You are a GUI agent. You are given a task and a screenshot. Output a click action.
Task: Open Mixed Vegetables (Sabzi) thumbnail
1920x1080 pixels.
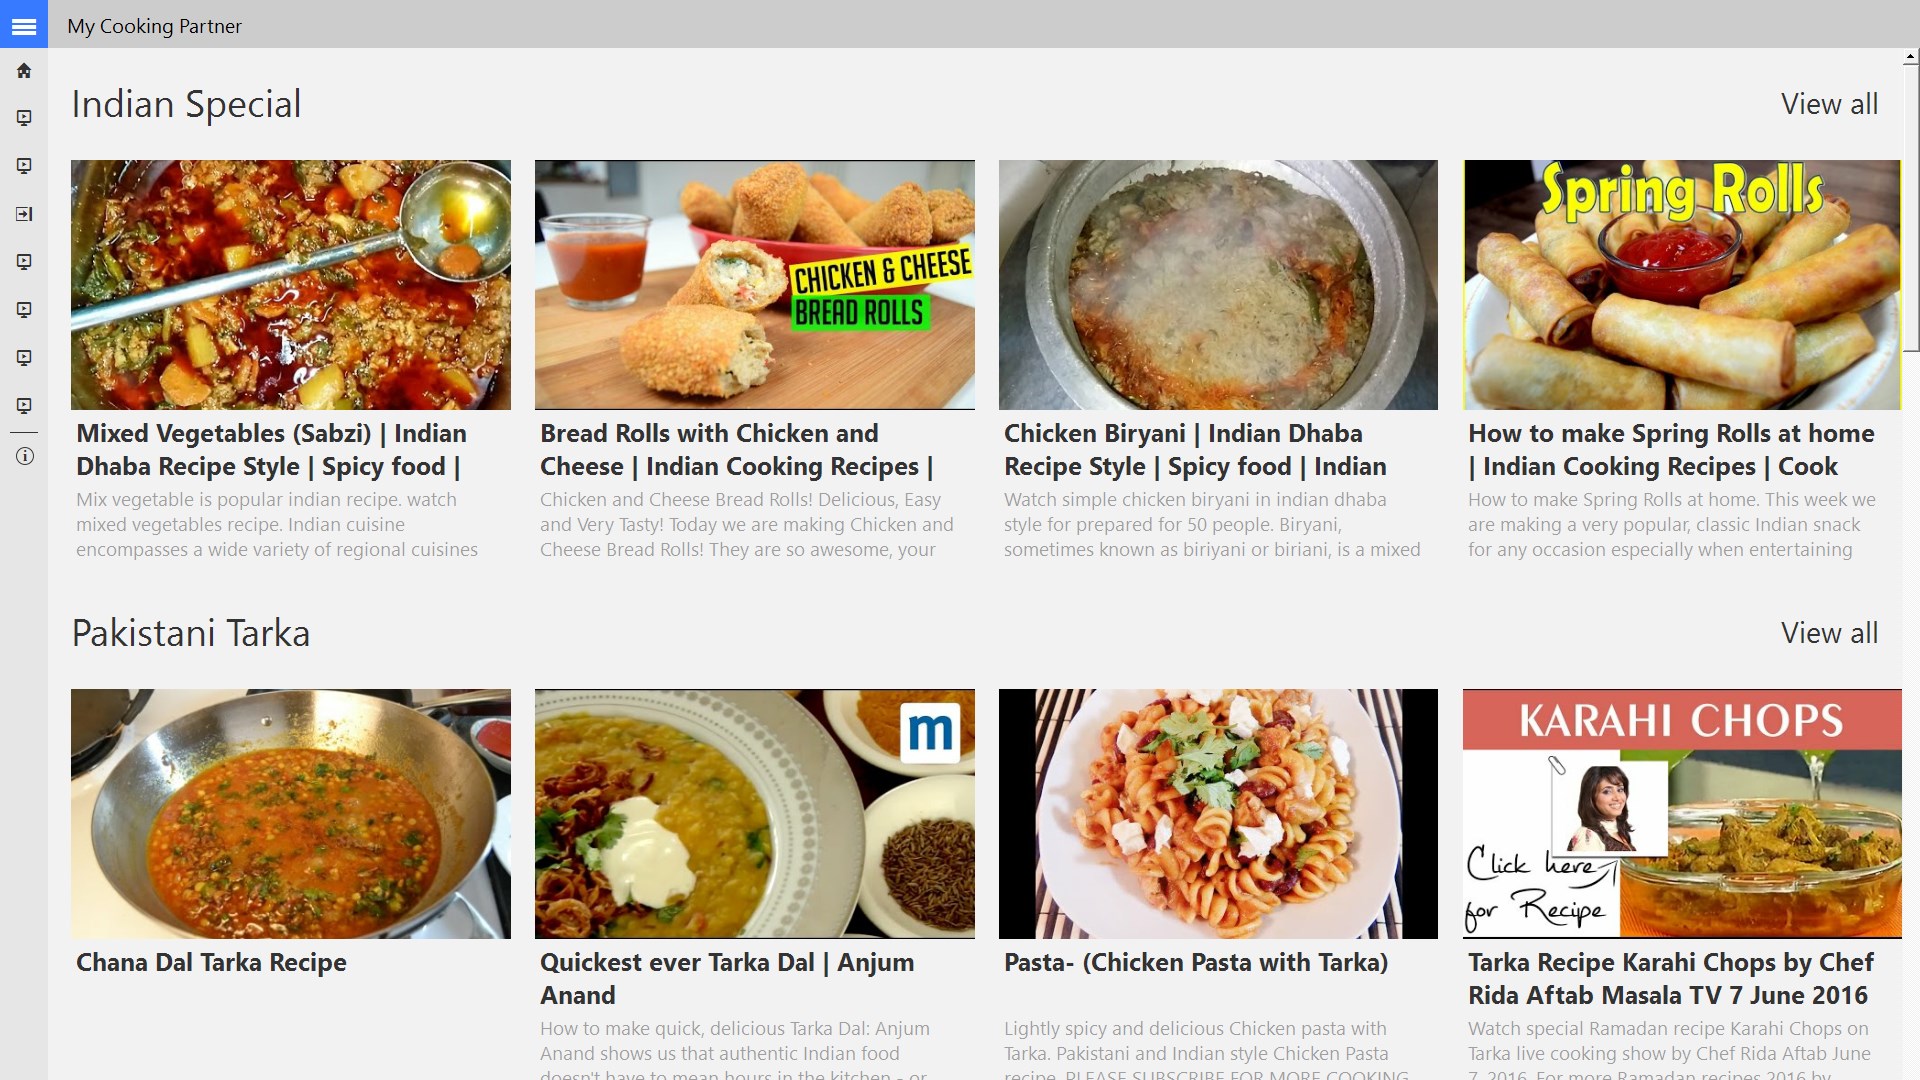[x=290, y=285]
